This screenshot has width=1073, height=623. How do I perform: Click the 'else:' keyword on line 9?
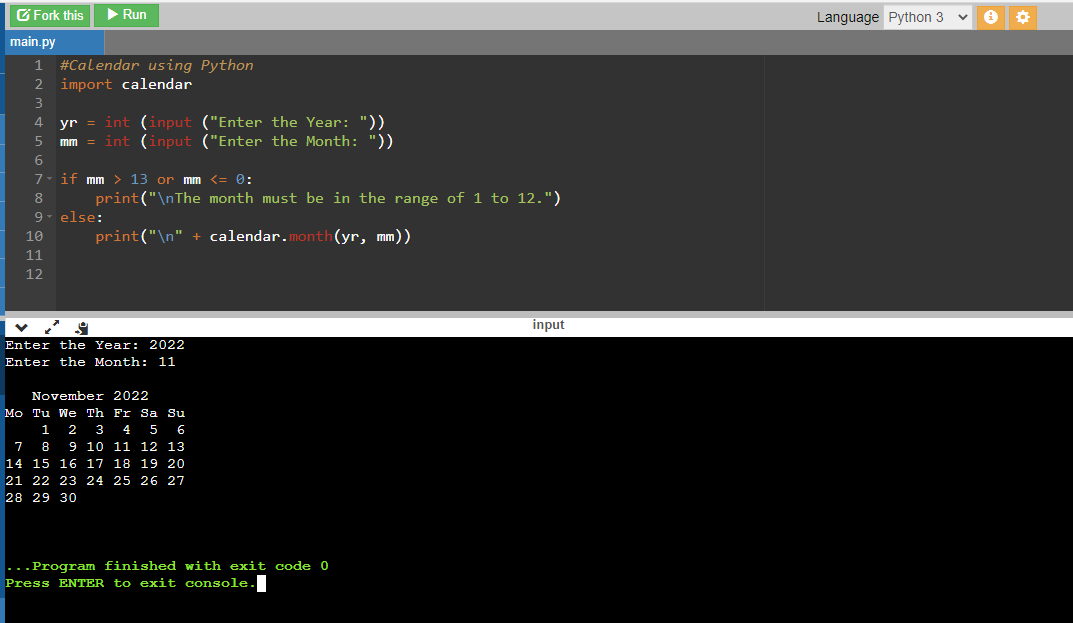[x=81, y=217]
